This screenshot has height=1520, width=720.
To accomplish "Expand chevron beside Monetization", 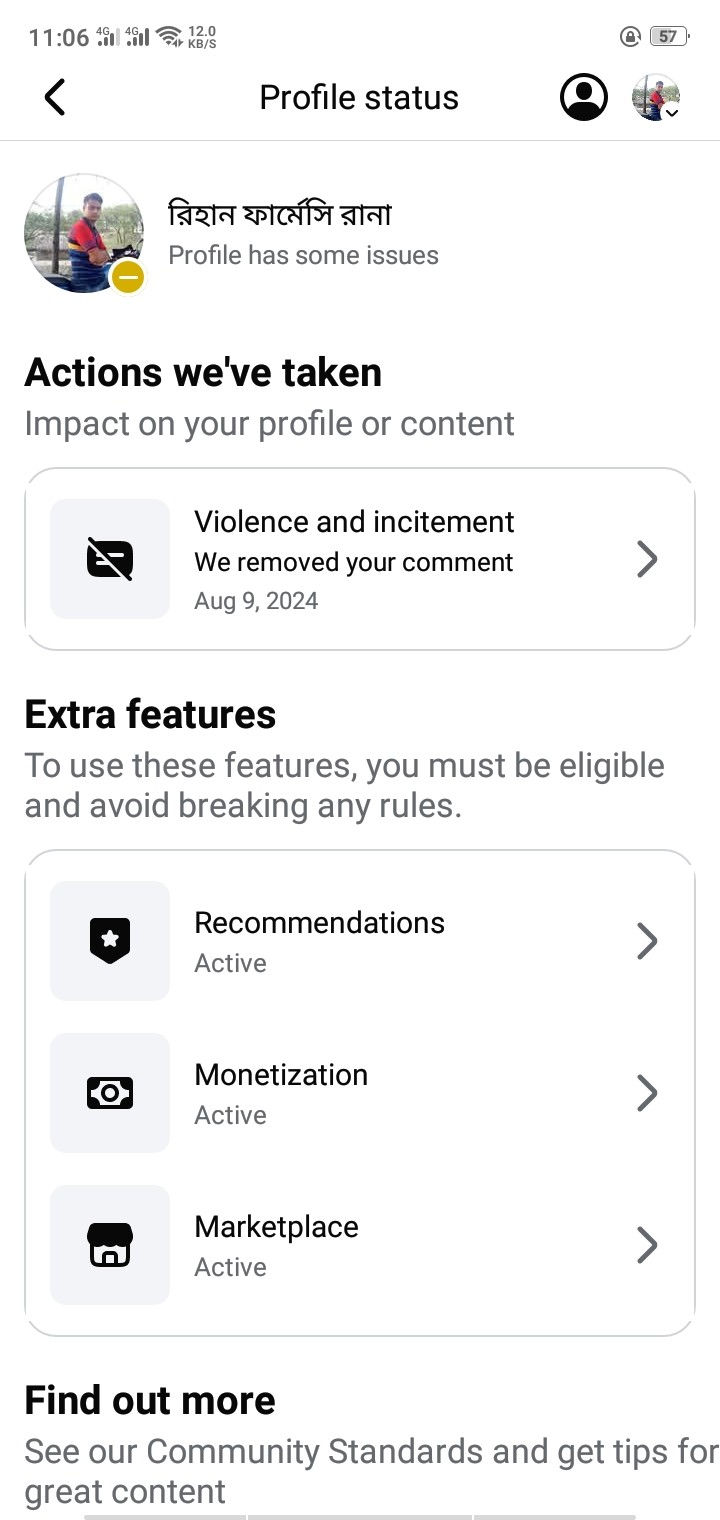I will [x=647, y=1093].
